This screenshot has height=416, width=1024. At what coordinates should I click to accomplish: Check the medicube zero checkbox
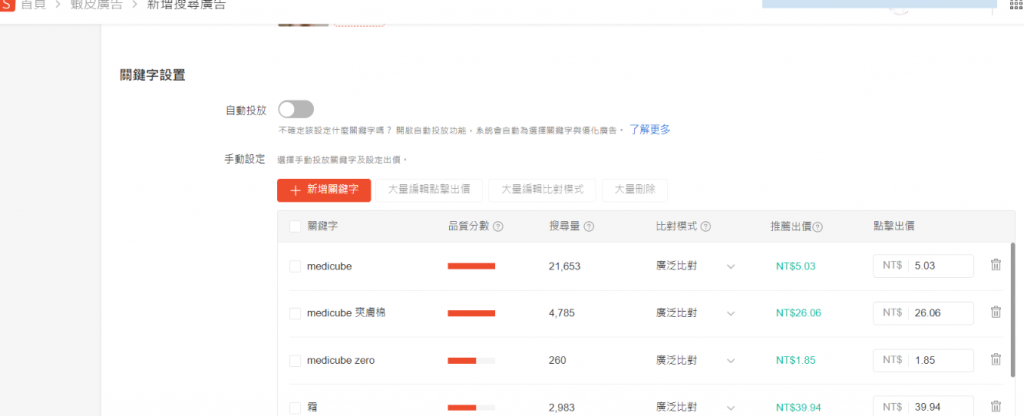(x=295, y=360)
